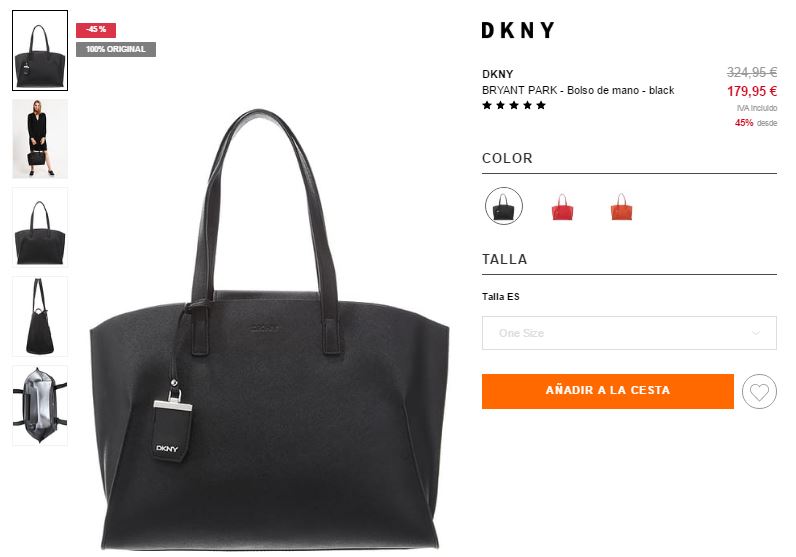Viewport: 796px width, 557px height.
Task: Show bag interior top view thumbnail
Action: click(40, 405)
